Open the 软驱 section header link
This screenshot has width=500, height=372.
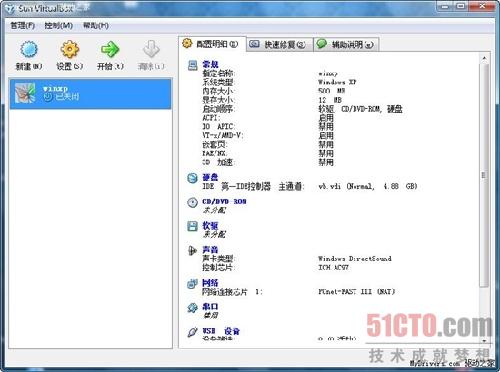coord(210,226)
